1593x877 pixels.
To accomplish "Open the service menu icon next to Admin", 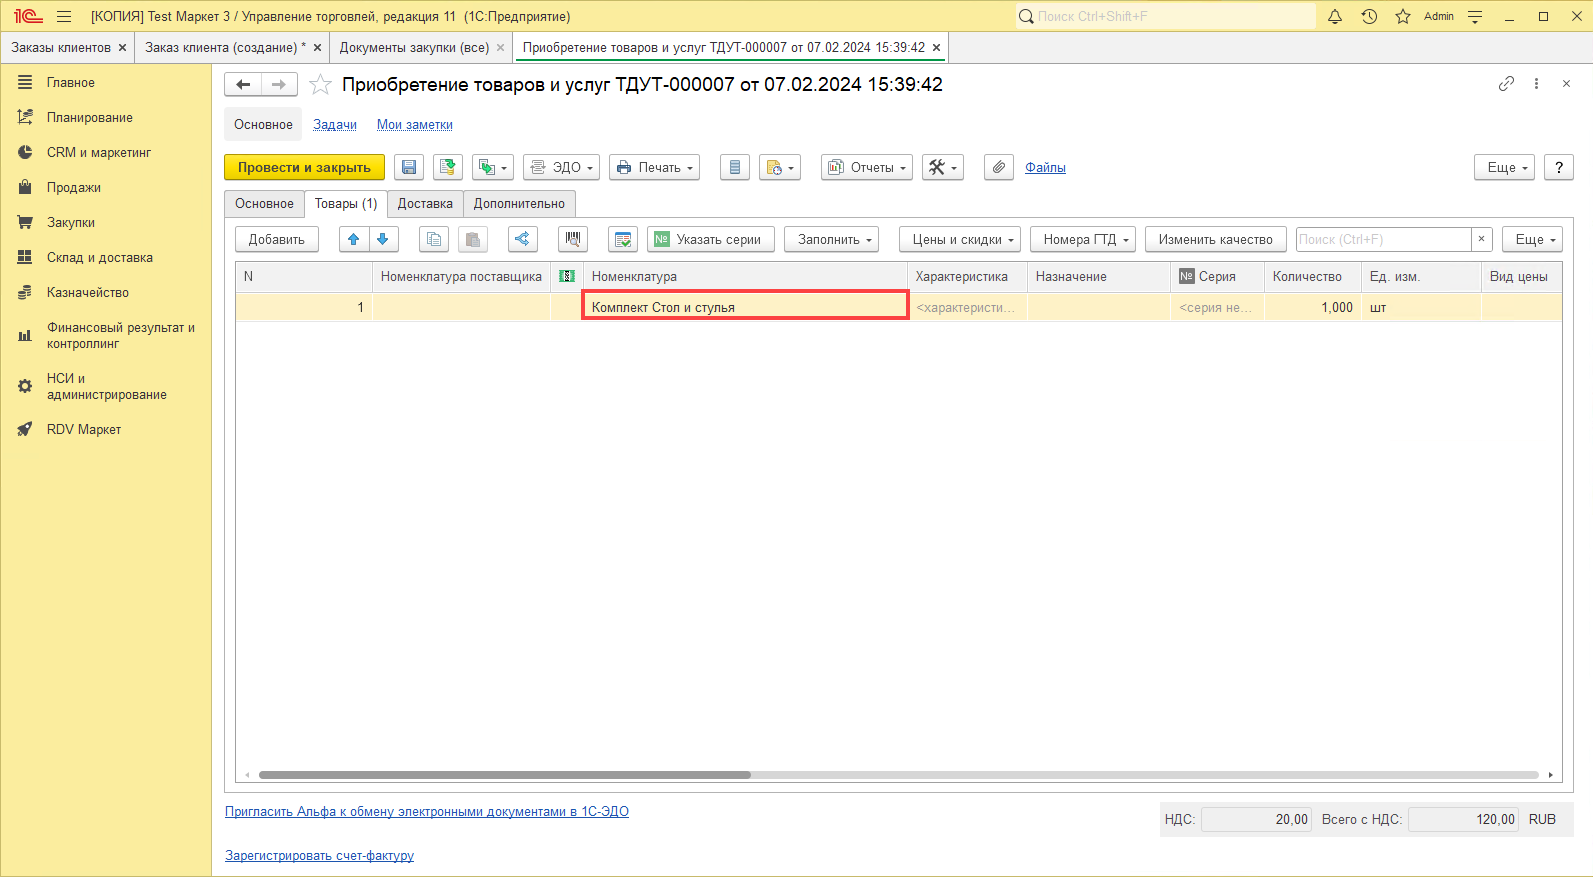I will [x=1475, y=16].
